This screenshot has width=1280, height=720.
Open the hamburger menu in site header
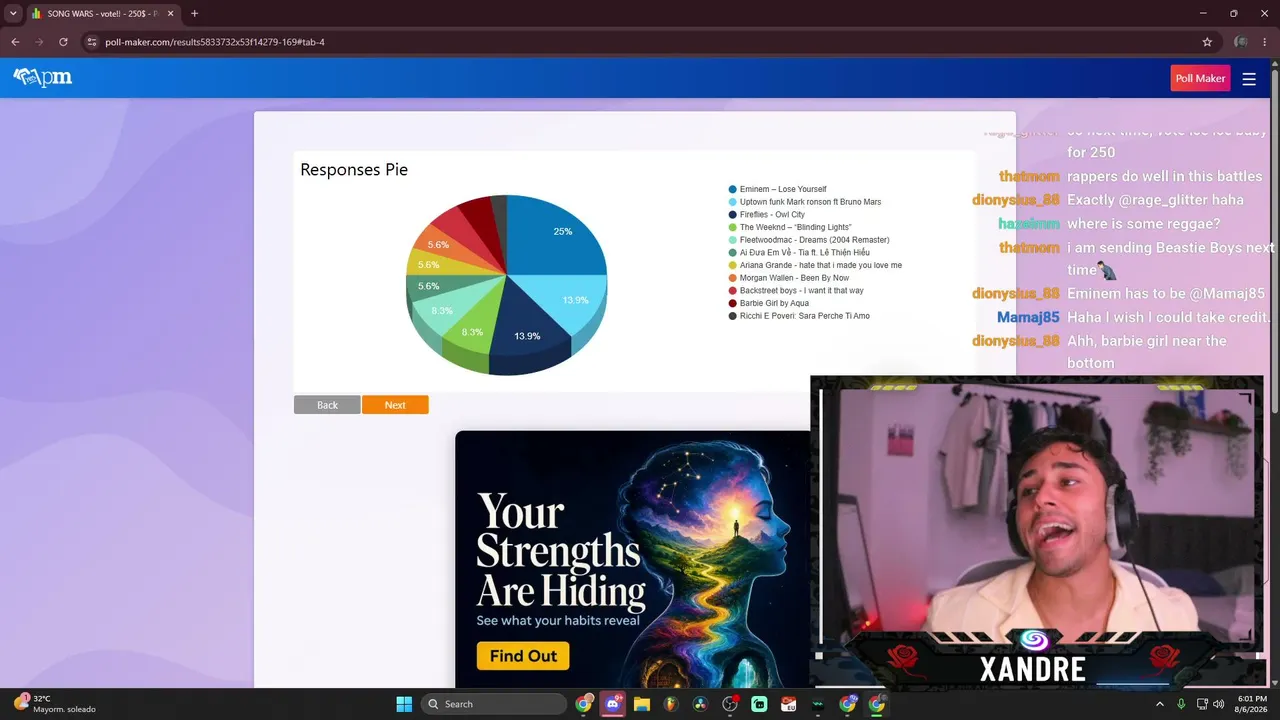(x=1249, y=79)
